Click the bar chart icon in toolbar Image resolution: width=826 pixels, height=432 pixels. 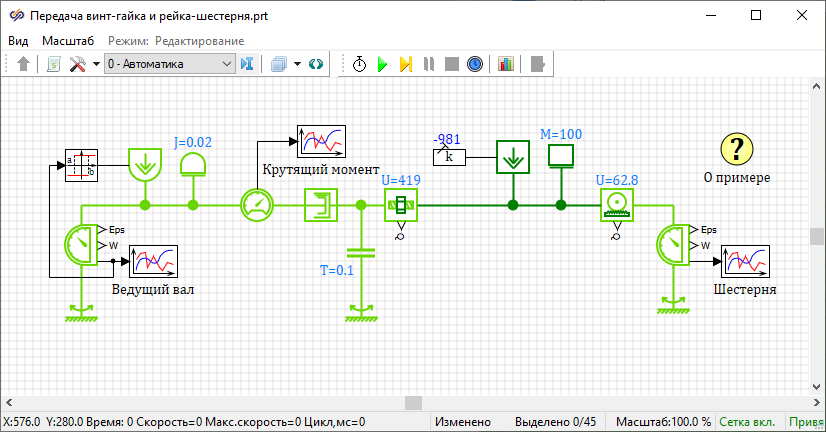506,64
